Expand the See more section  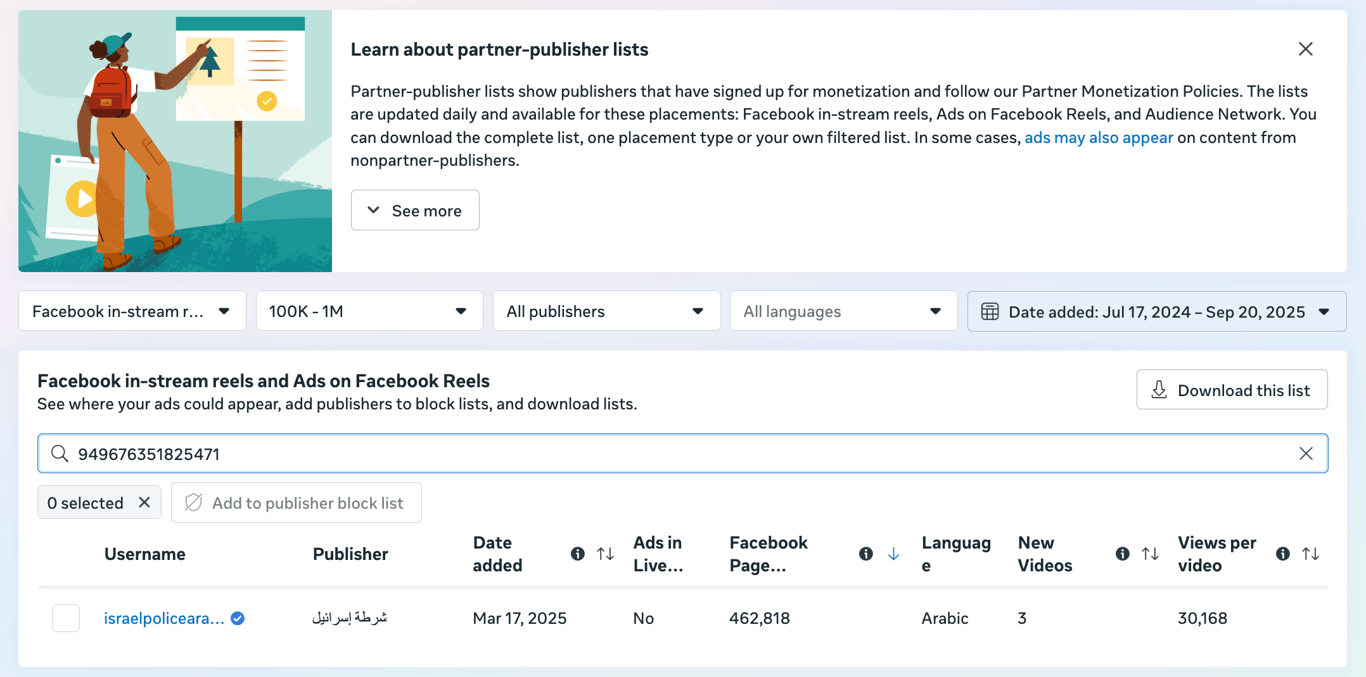pos(415,211)
